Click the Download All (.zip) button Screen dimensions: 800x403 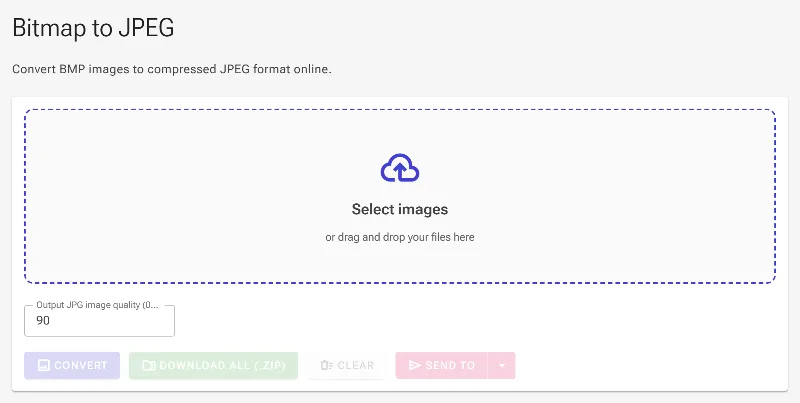click(x=213, y=365)
